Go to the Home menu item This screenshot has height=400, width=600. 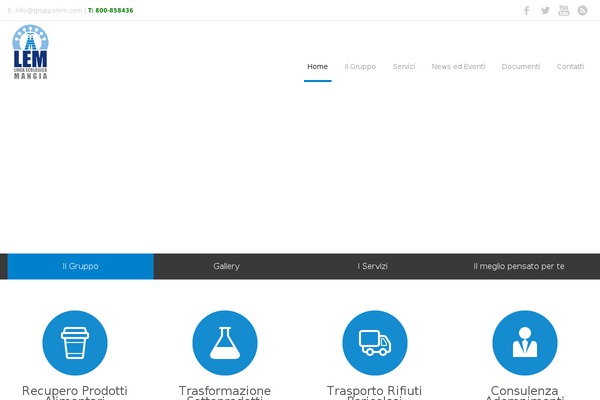click(318, 67)
